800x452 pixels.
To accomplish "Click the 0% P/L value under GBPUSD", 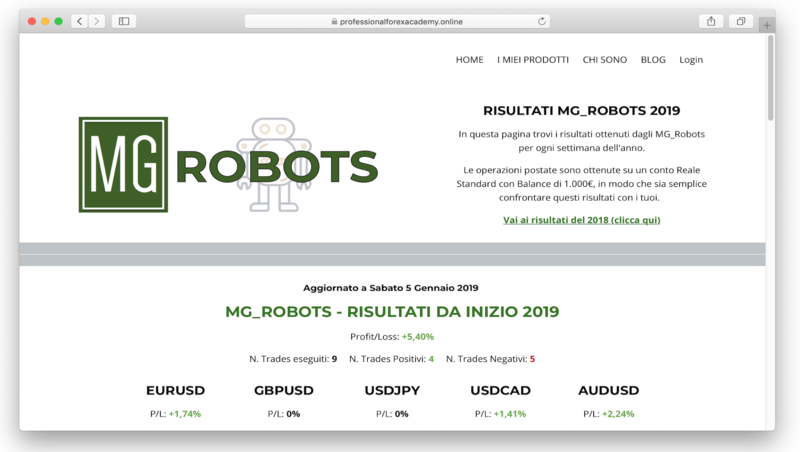I will tap(293, 414).
